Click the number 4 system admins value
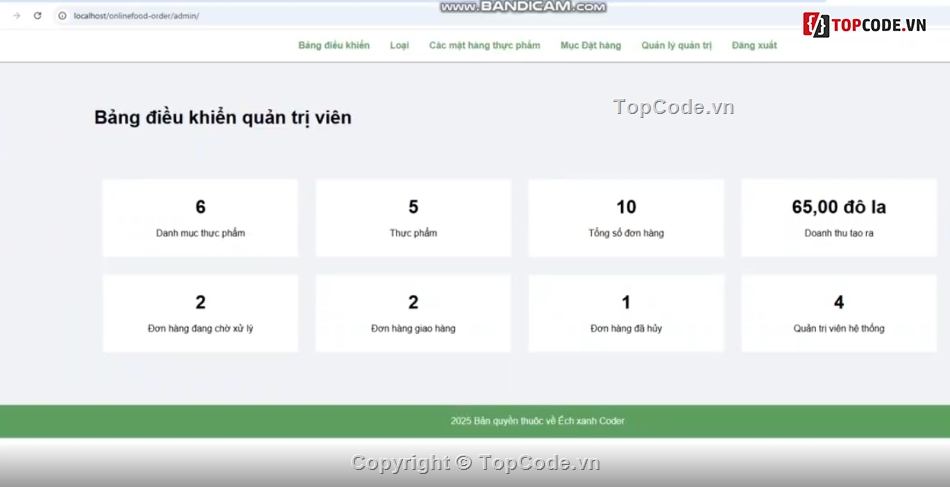This screenshot has width=950, height=487. [x=839, y=302]
